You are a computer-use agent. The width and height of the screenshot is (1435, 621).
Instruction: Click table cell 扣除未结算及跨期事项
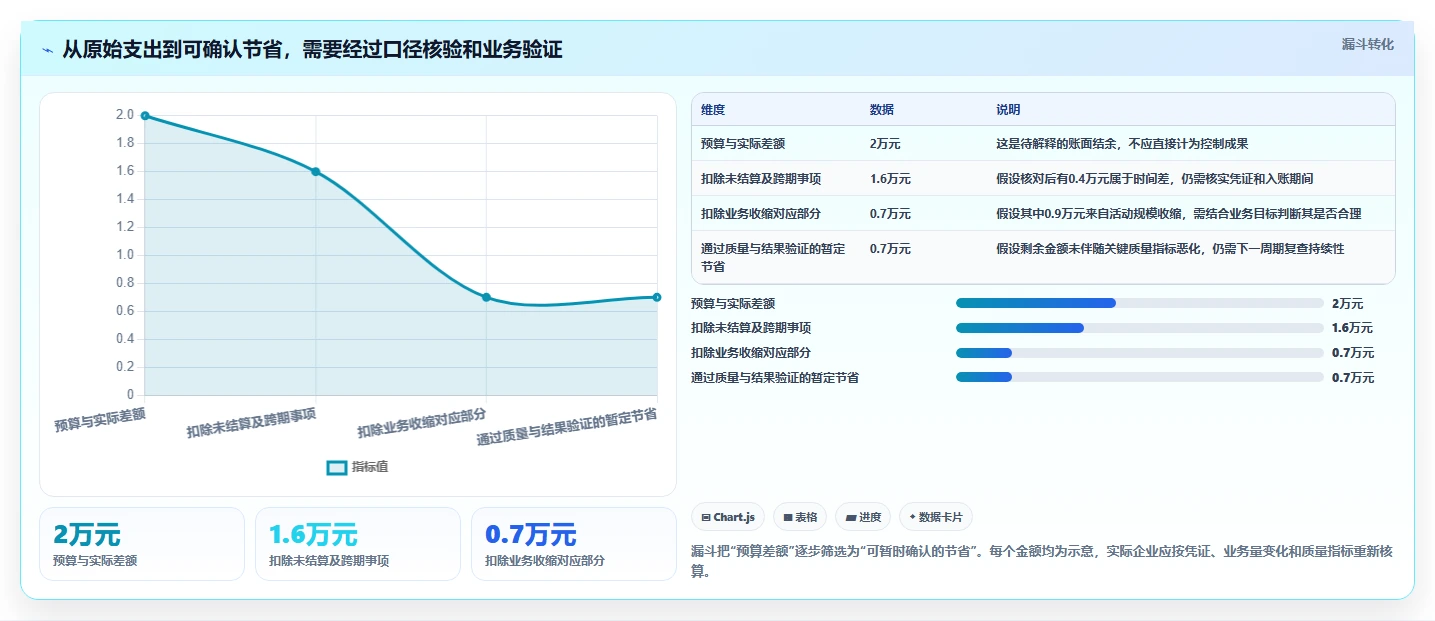761,179
